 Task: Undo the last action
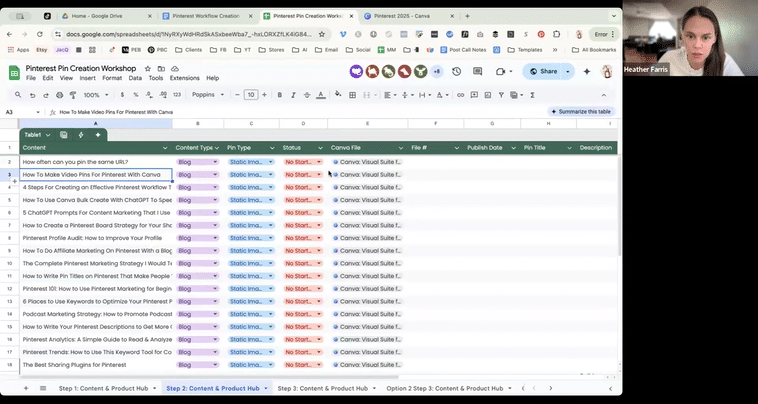[x=32, y=95]
